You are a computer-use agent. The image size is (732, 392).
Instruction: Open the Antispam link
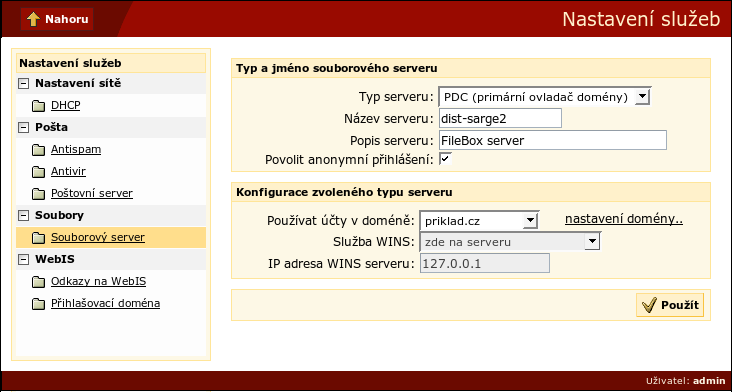pos(76,149)
